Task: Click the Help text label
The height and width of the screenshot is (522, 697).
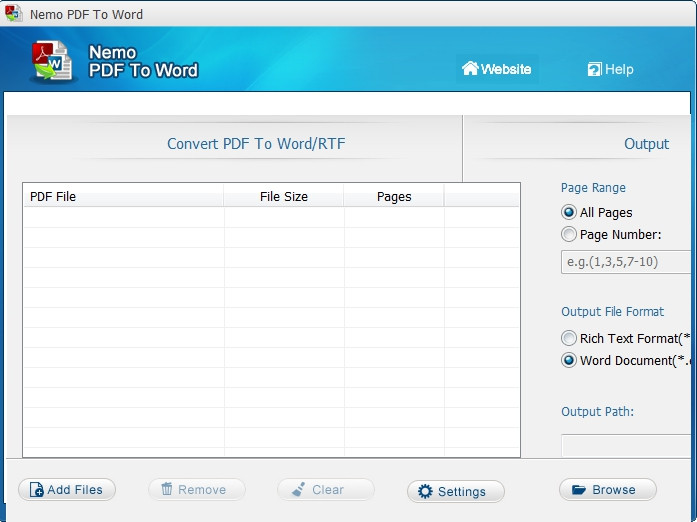Action: click(x=619, y=69)
